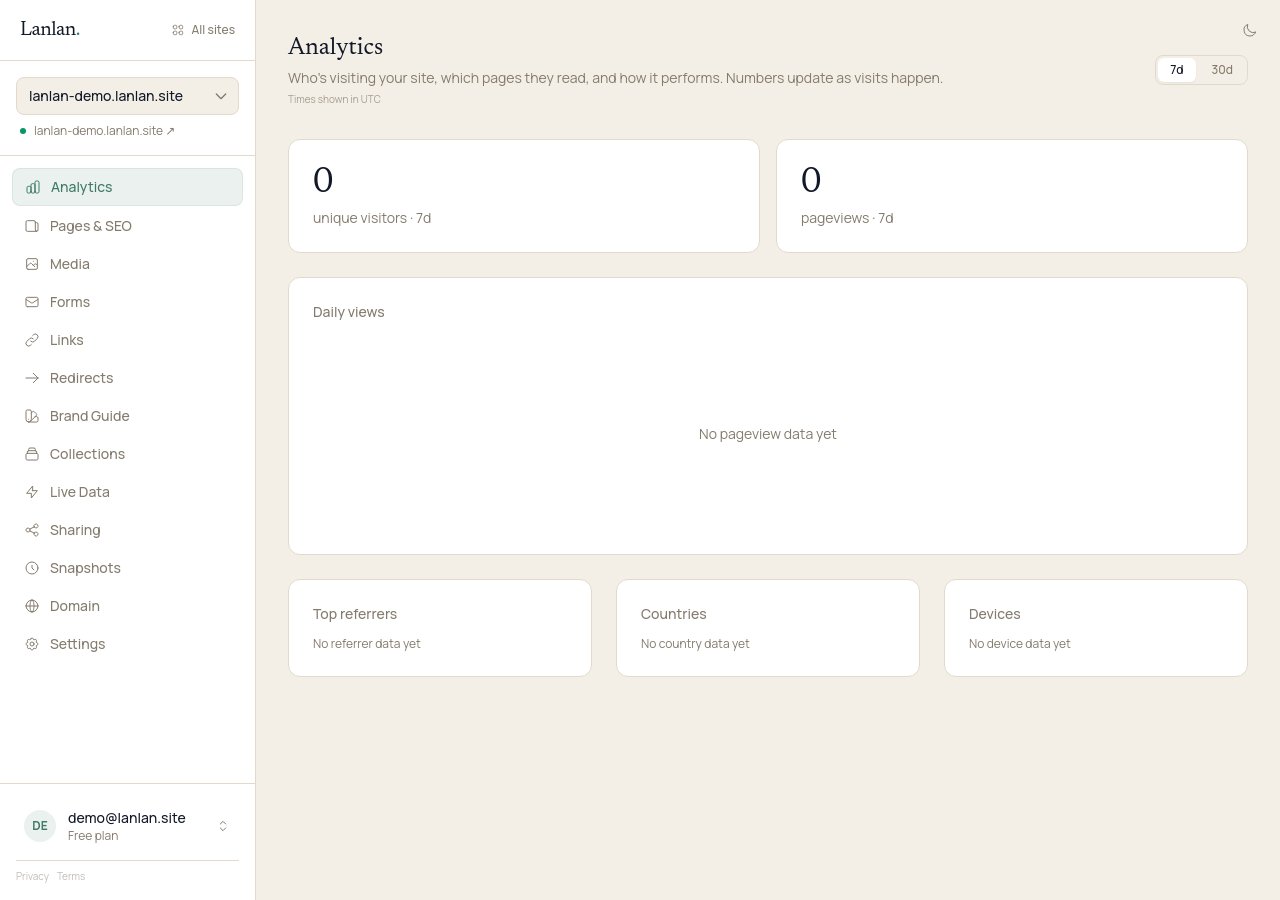Viewport: 1280px width, 900px height.
Task: Click the Brand Guide icon
Action: (32, 416)
